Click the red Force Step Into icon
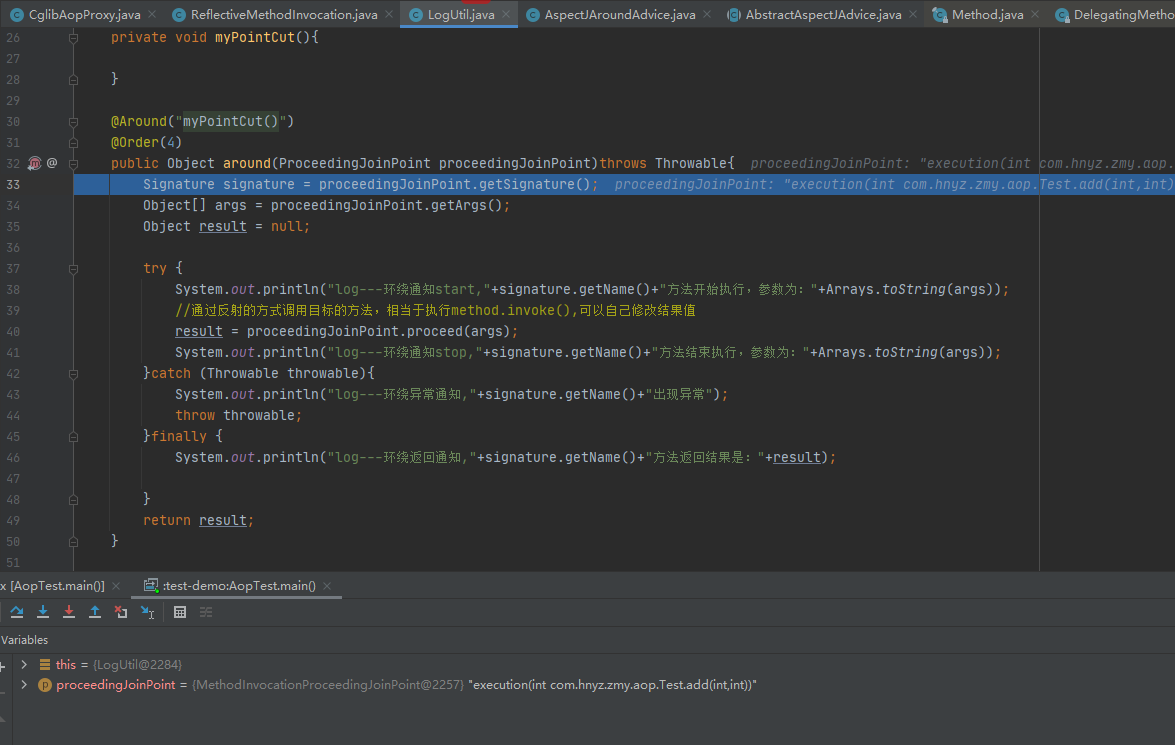 point(69,612)
